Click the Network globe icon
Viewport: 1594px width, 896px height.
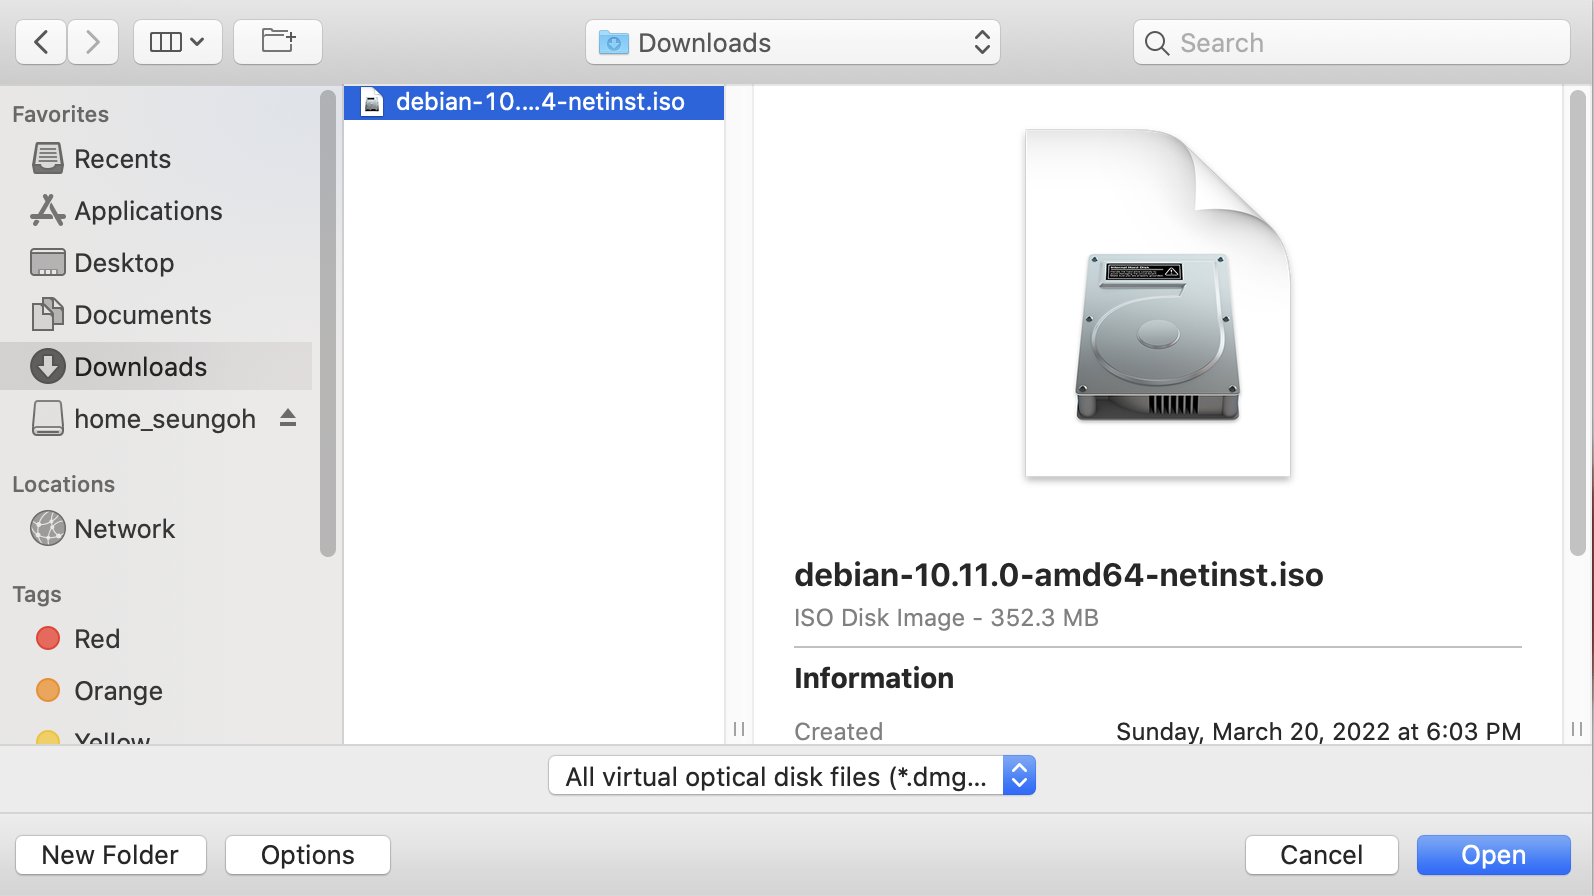pos(47,528)
